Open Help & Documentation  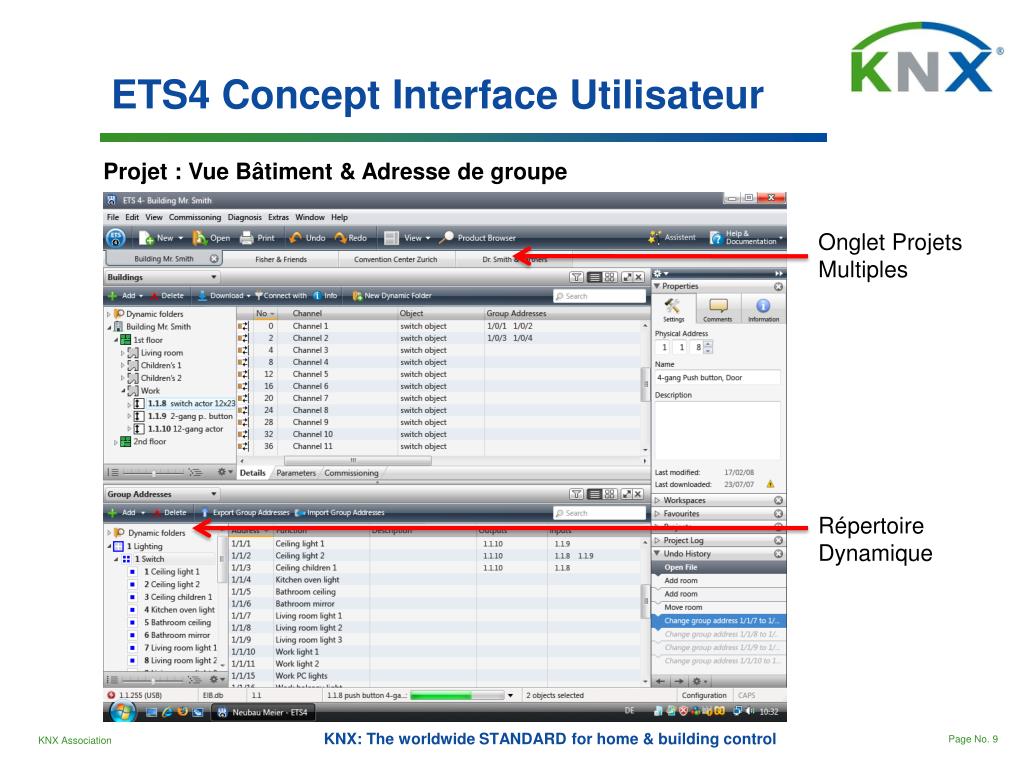[746, 237]
